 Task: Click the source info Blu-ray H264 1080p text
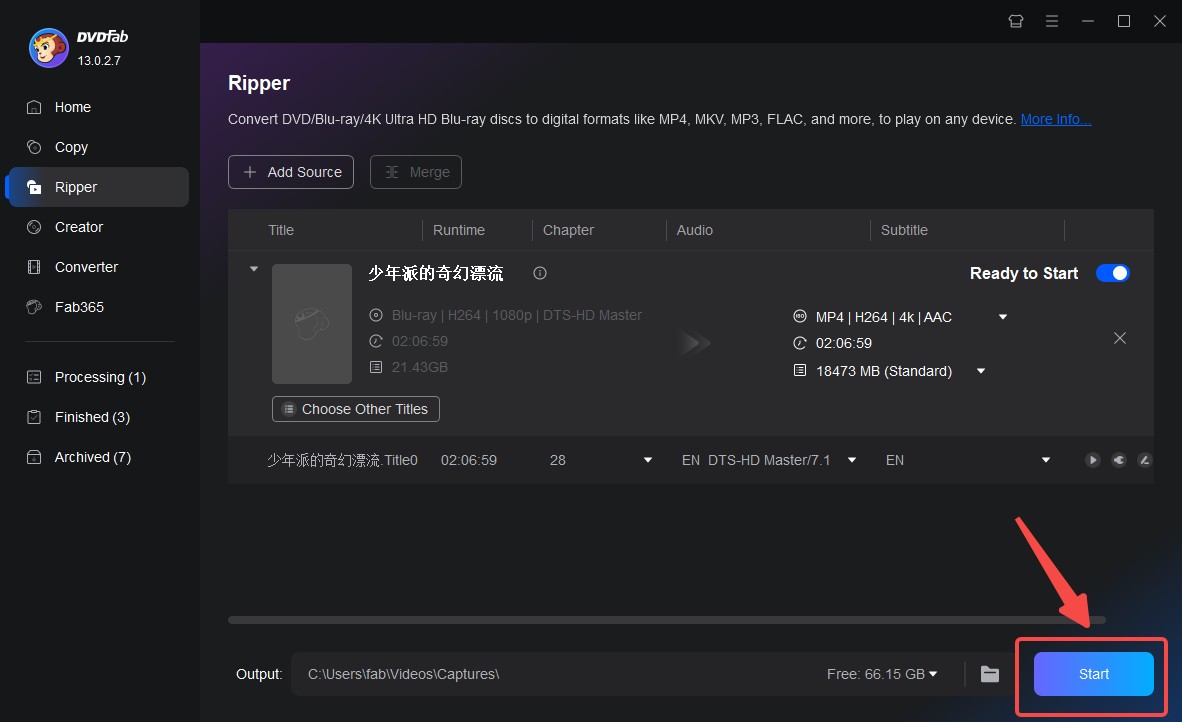click(516, 315)
